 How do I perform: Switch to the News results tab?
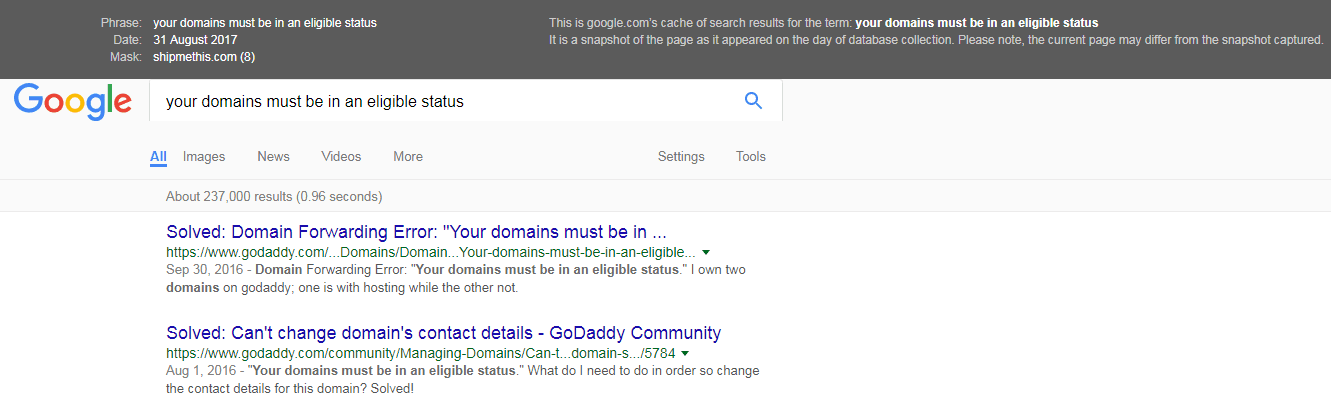[x=273, y=157]
